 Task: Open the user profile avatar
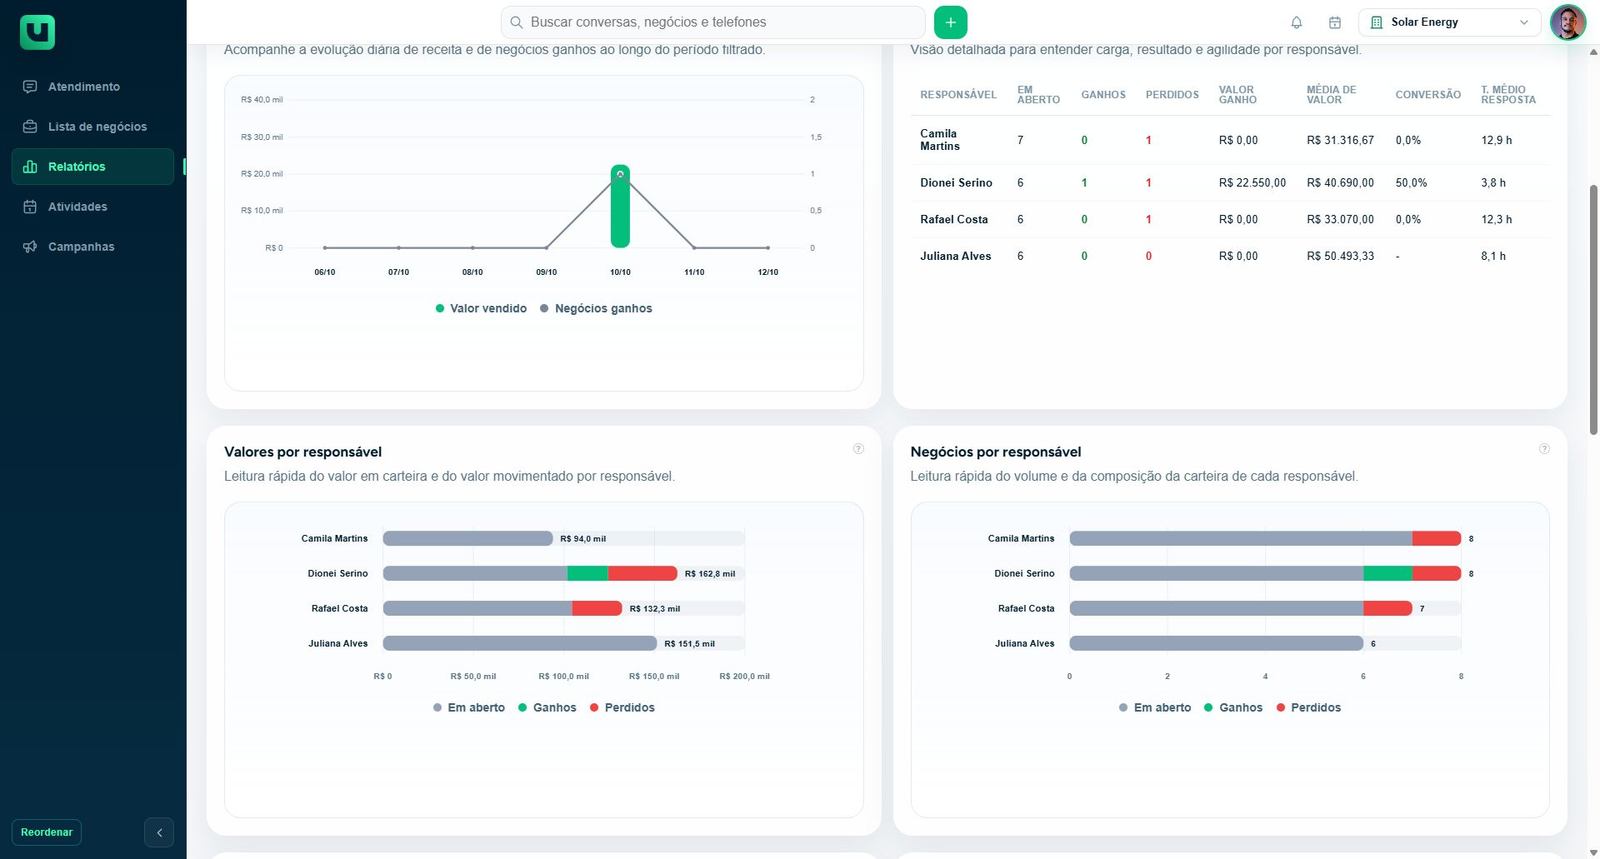coord(1568,22)
